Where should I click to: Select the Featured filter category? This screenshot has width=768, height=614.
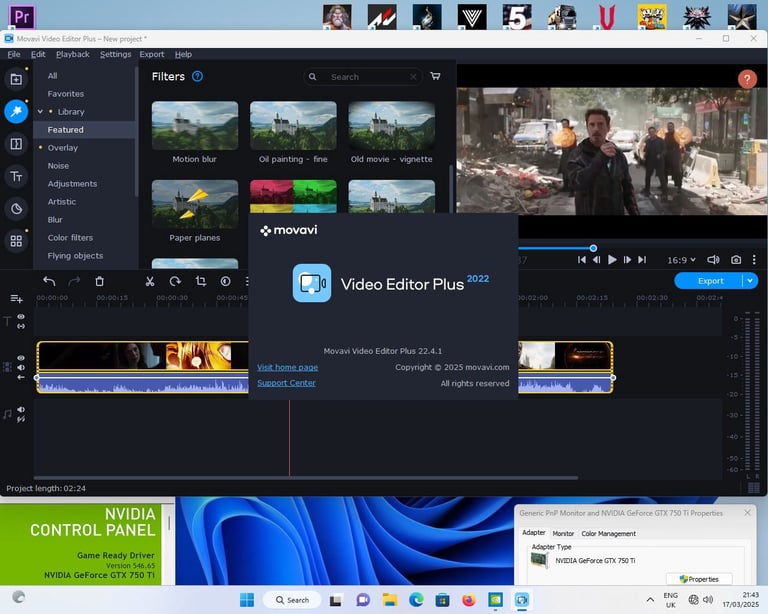[x=84, y=130]
